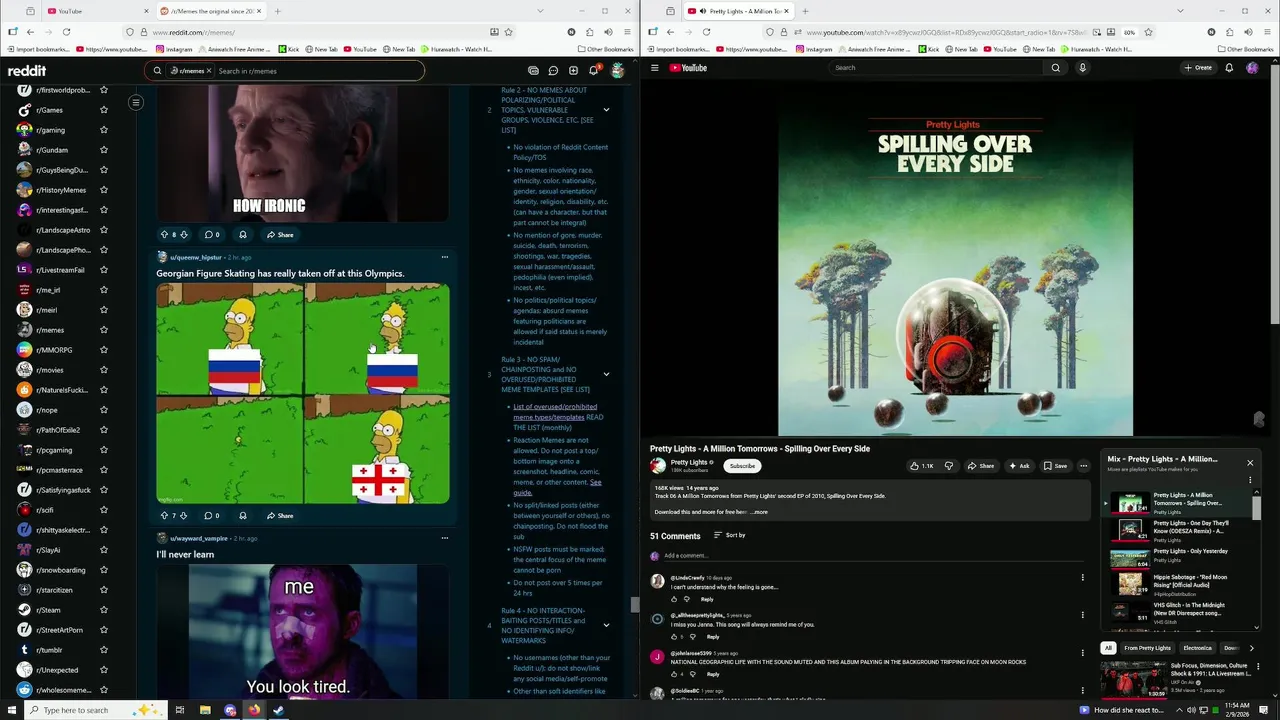Viewport: 1280px width, 720px height.
Task: Expand video description with ...more
Action: click(x=759, y=512)
